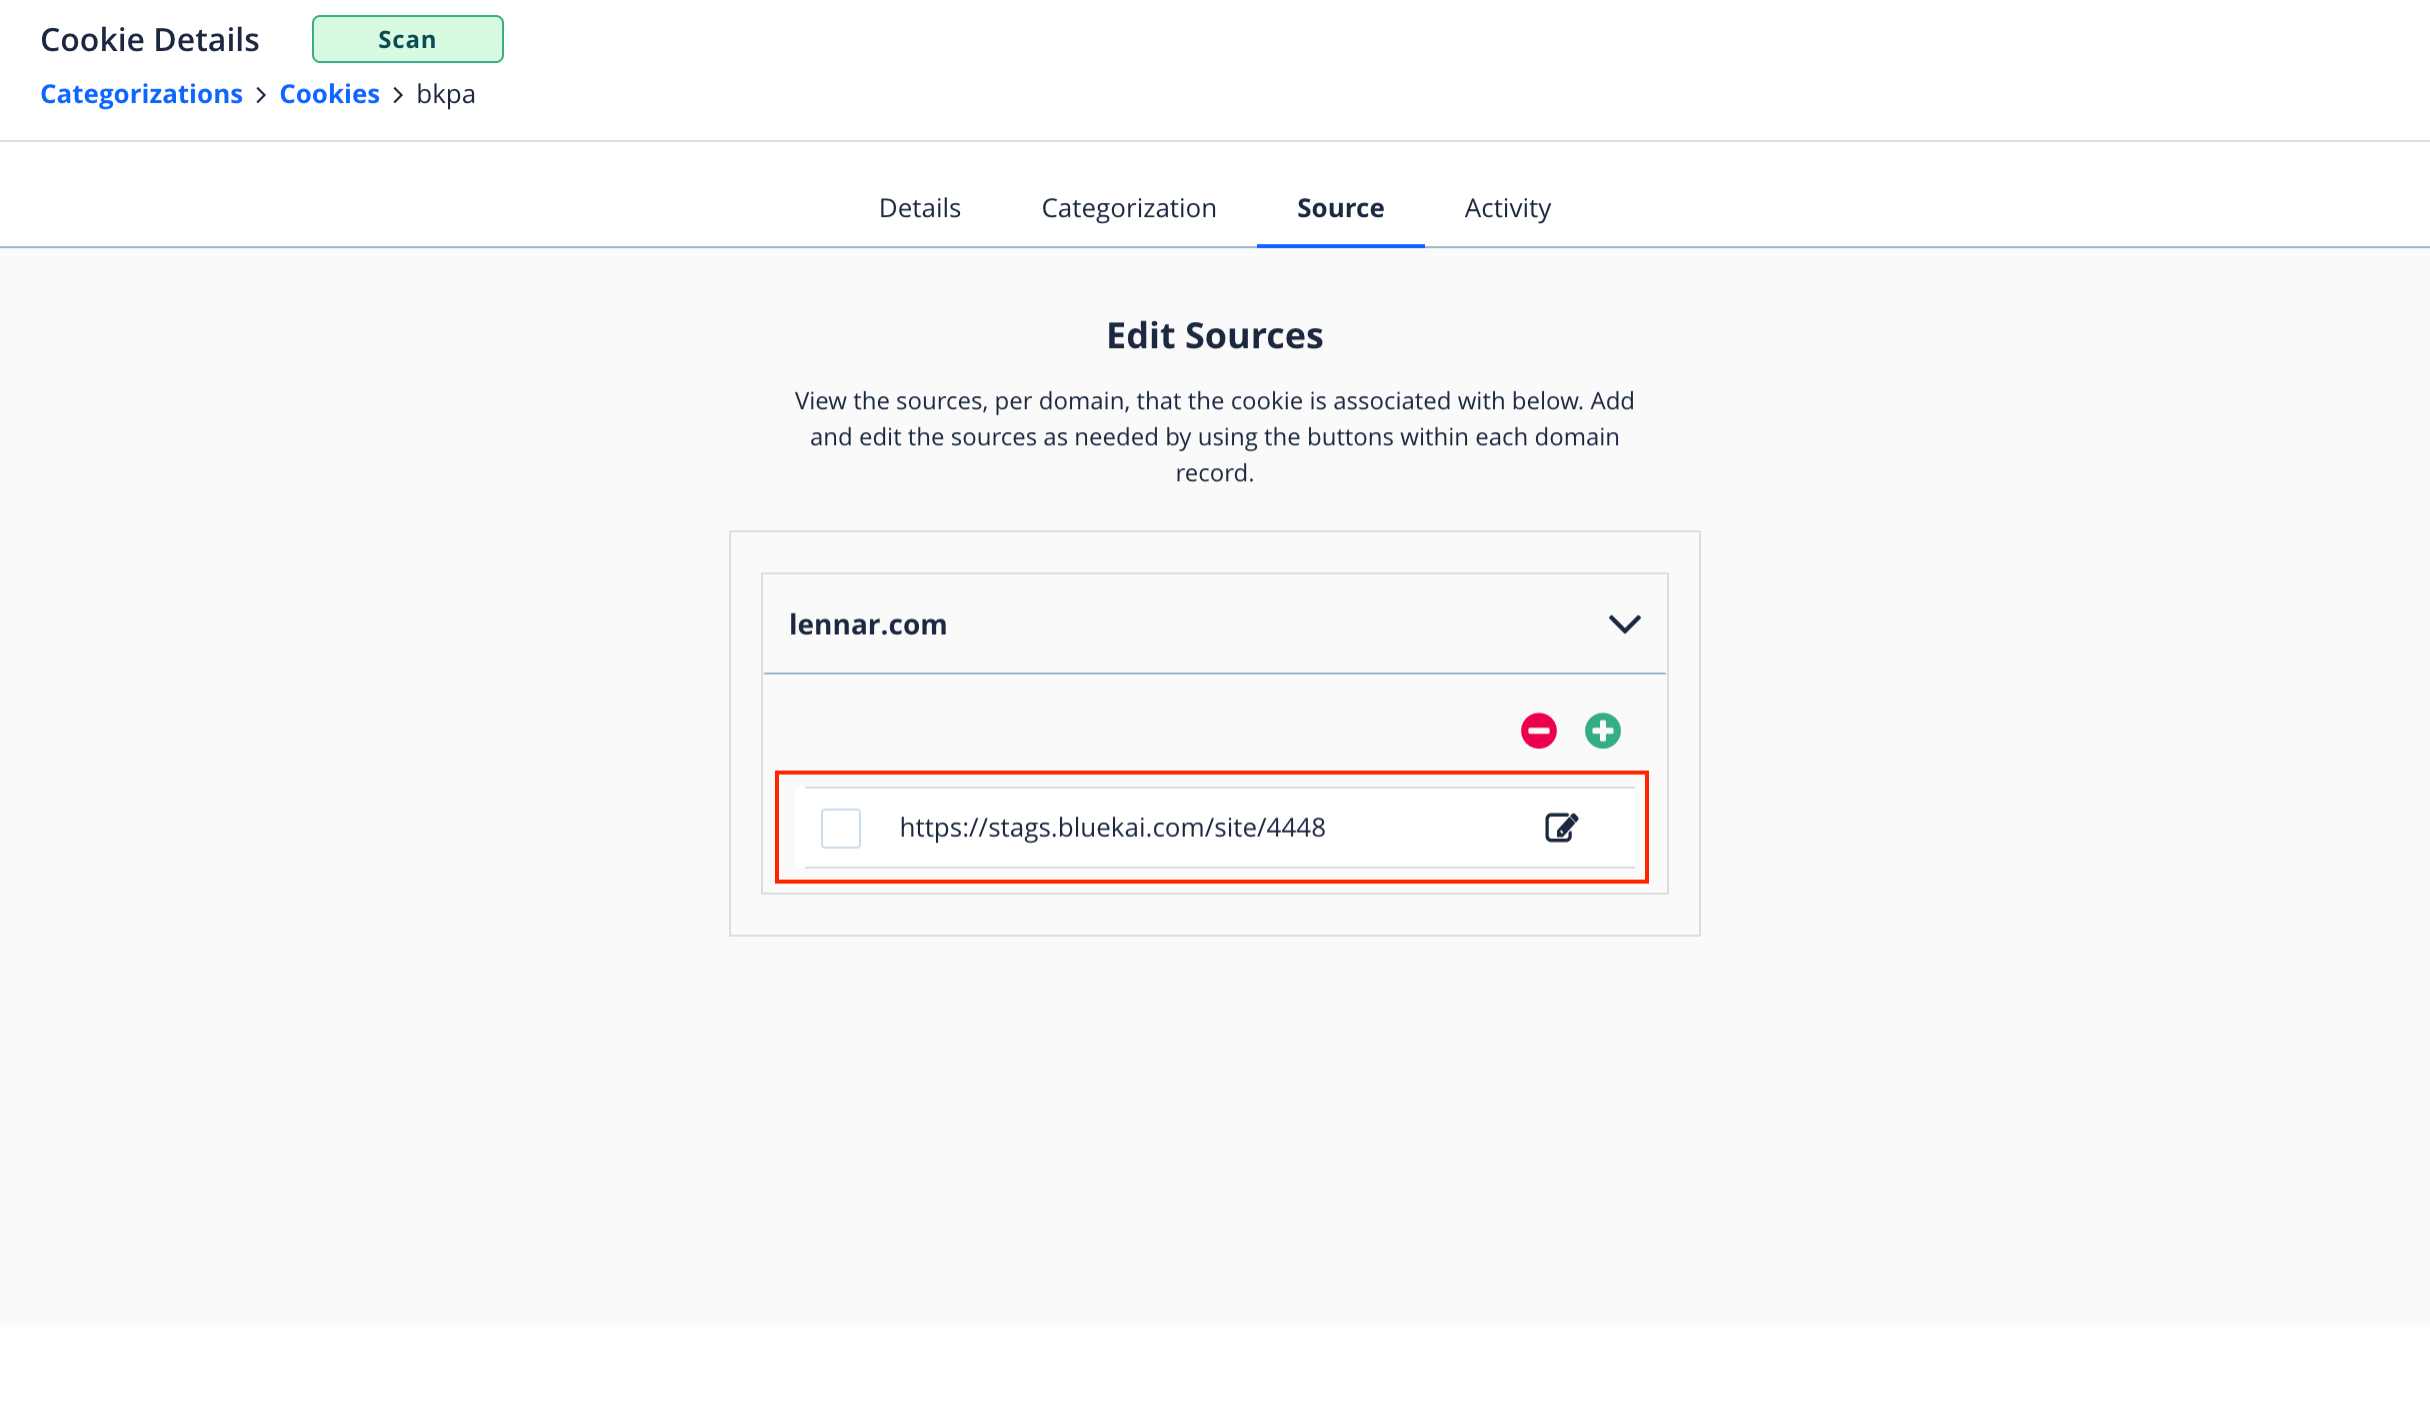Click the bkpa breadcrumb text

[x=445, y=94]
